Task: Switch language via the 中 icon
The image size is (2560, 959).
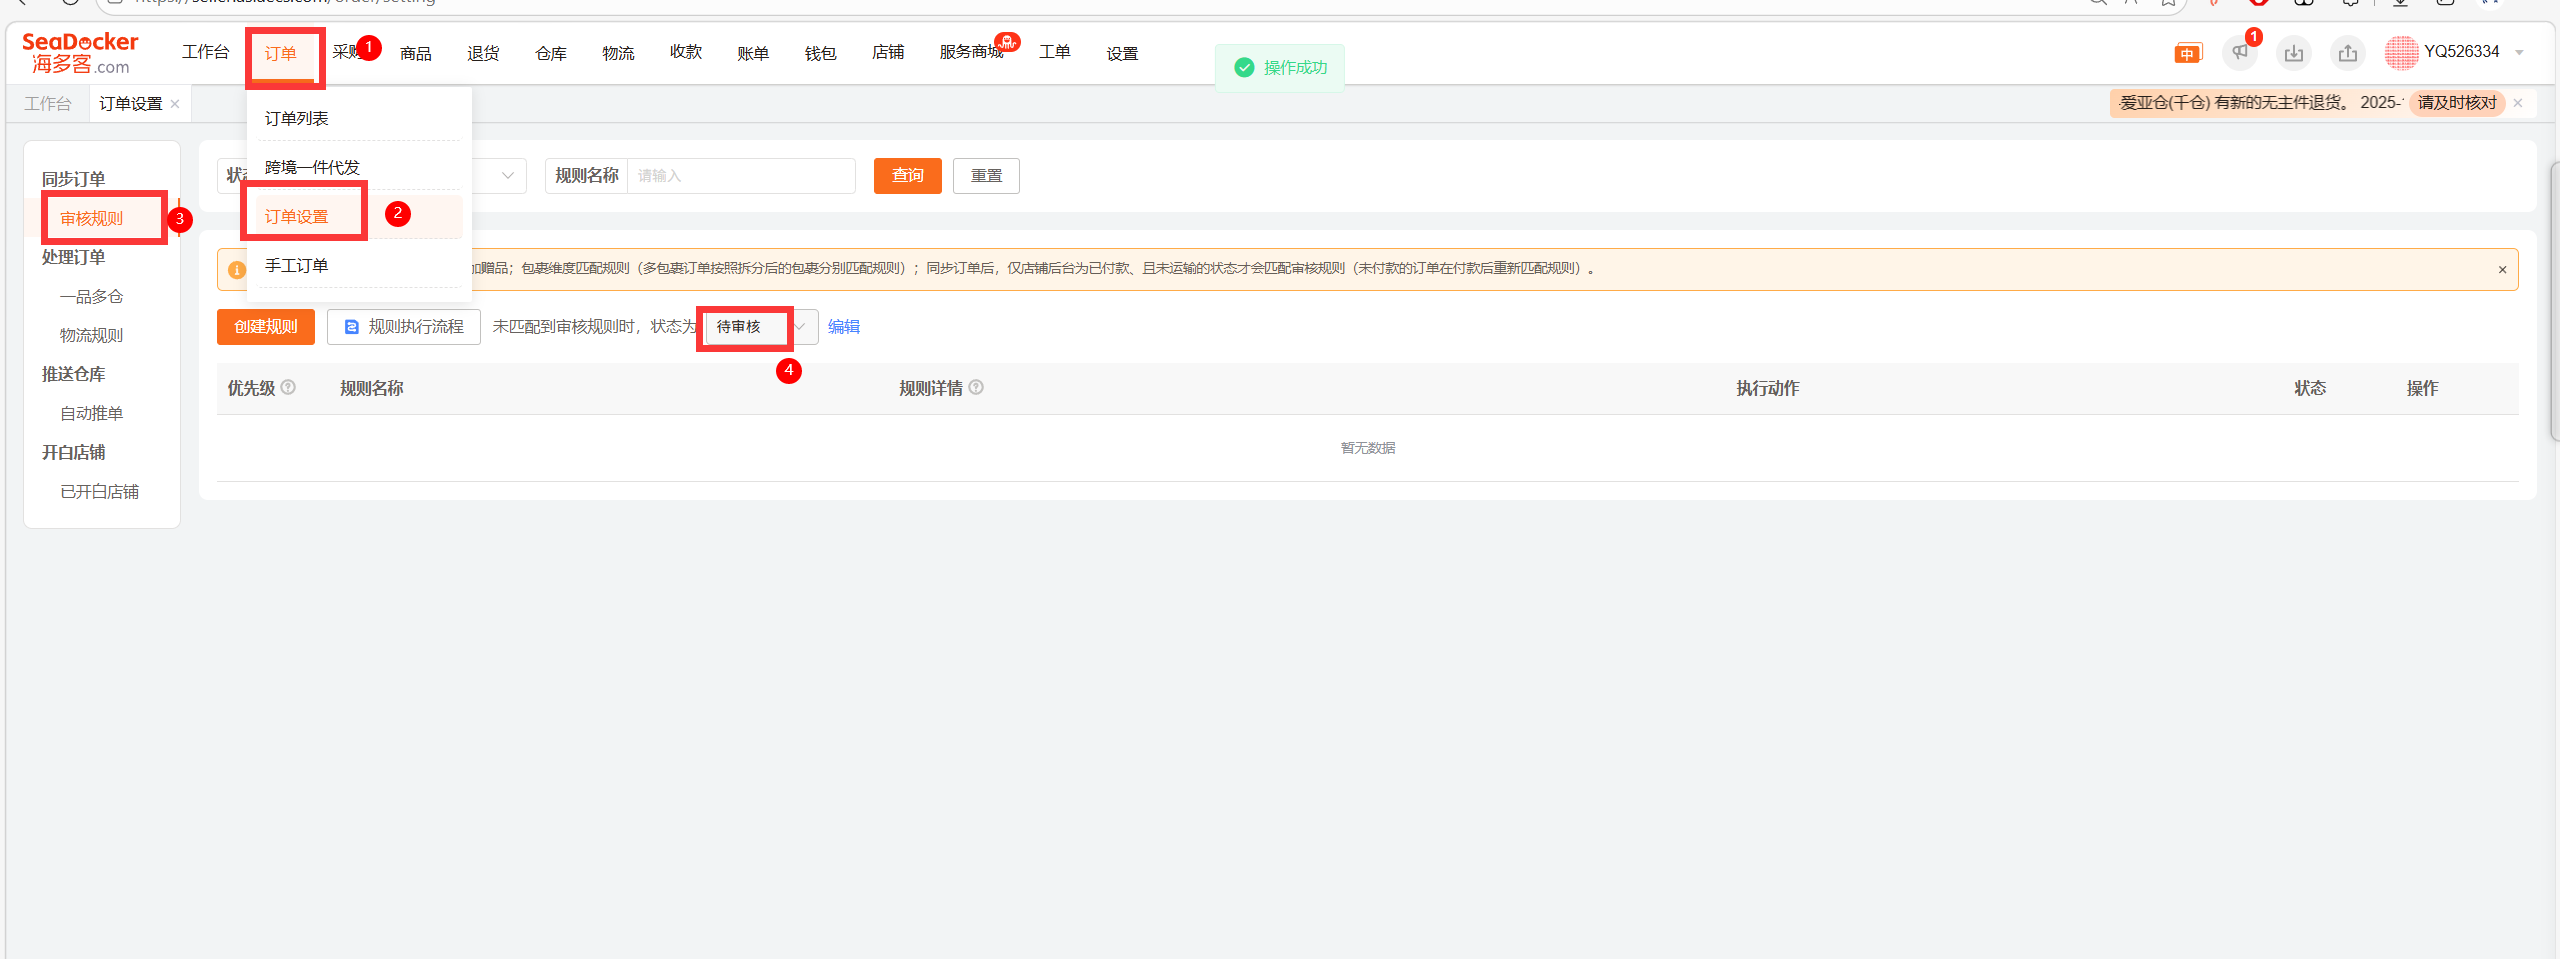Action: pyautogui.click(x=2187, y=54)
